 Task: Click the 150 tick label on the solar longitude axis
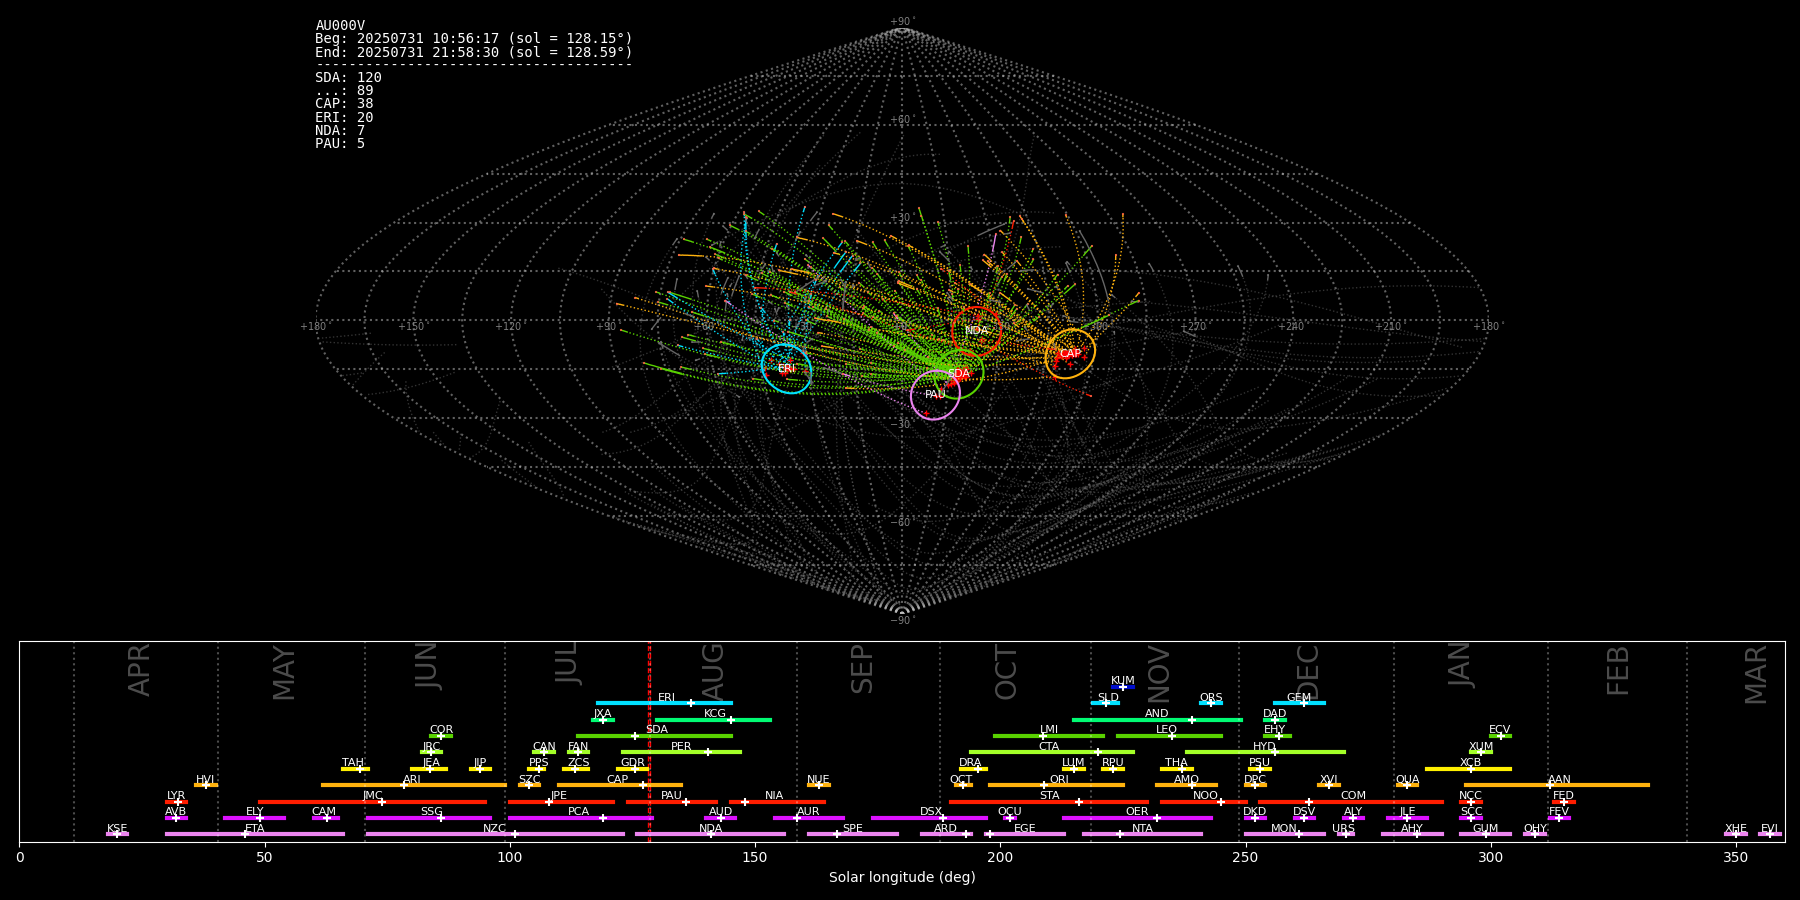(x=755, y=858)
